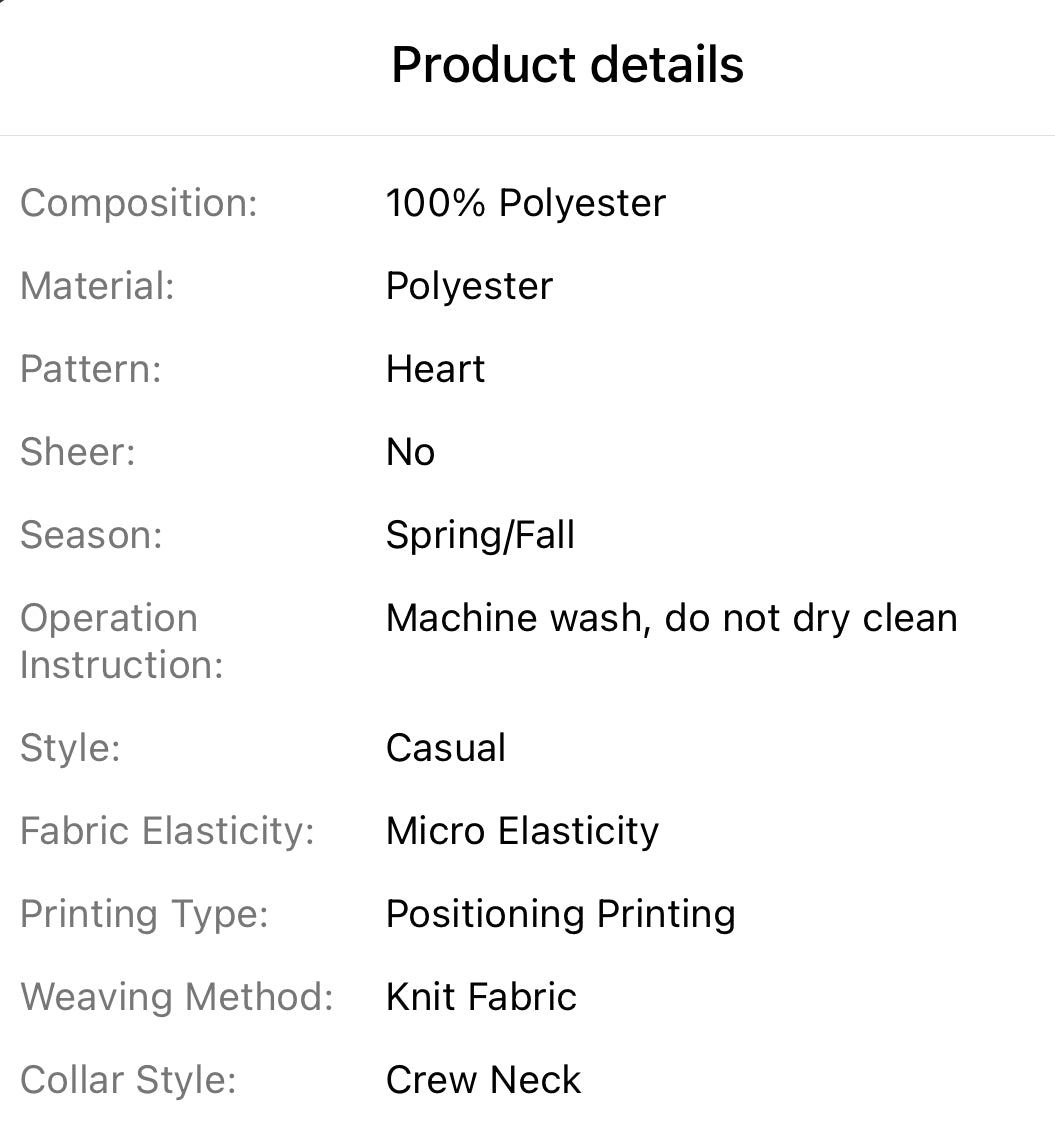Select the Knit Fabric value

click(x=481, y=997)
